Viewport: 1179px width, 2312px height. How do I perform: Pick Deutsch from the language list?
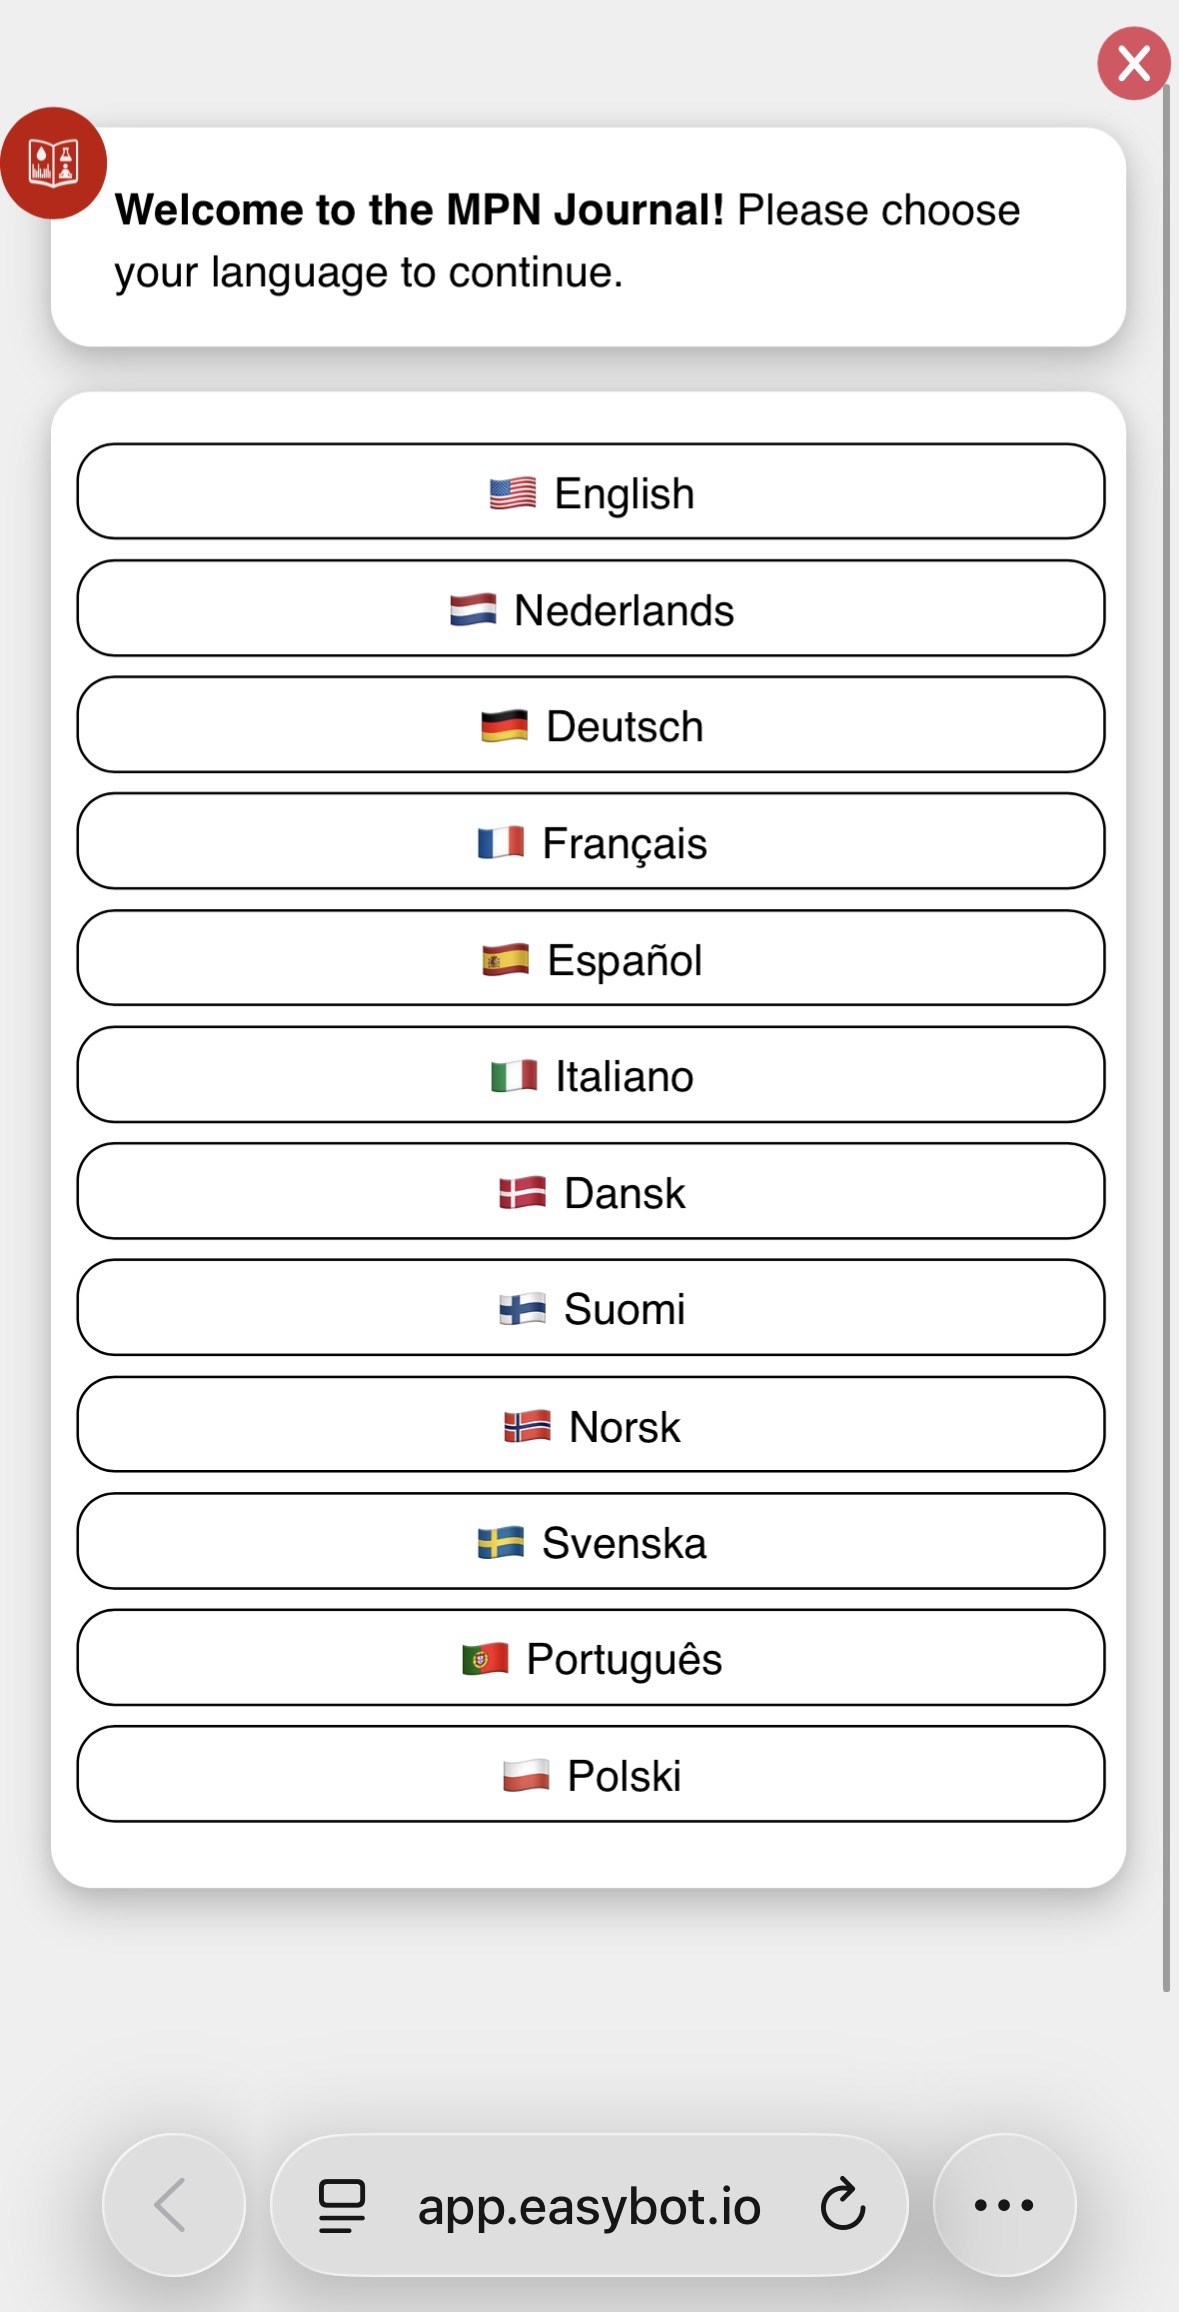click(x=591, y=725)
